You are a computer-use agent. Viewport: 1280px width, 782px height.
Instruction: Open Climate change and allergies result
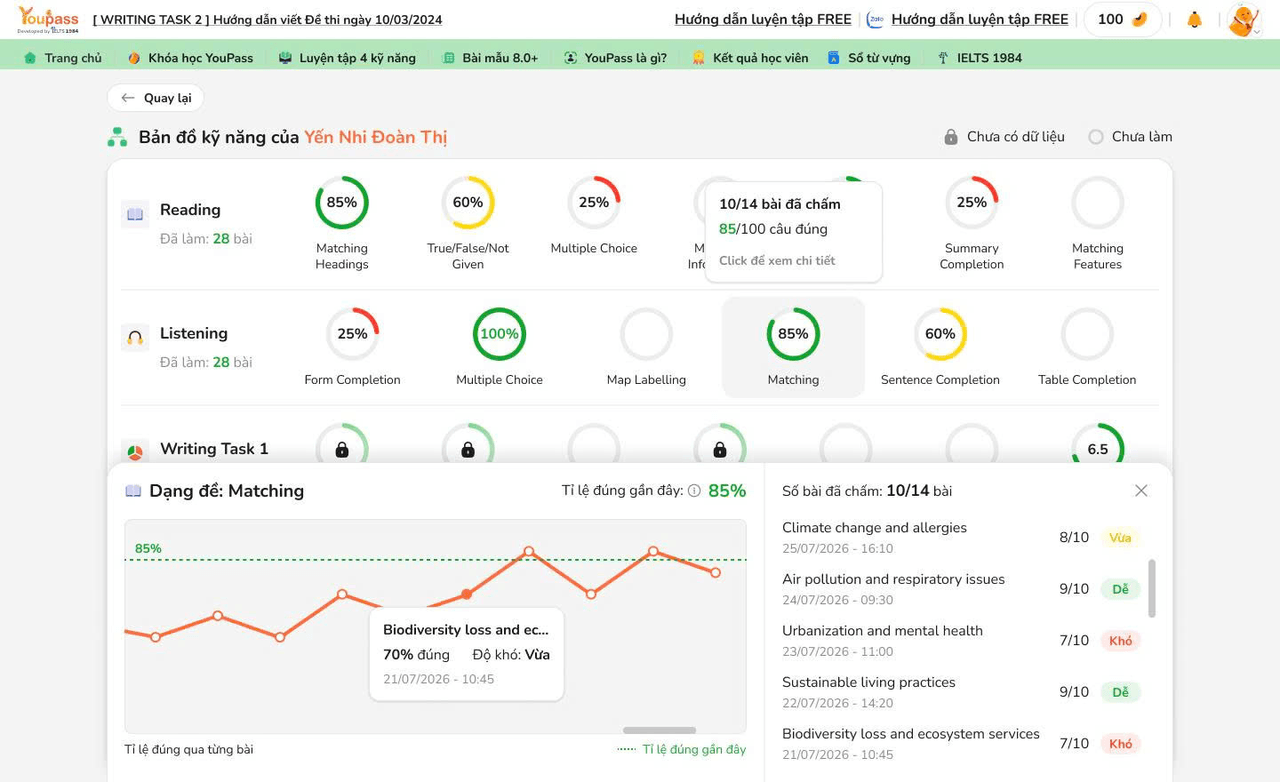click(961, 537)
